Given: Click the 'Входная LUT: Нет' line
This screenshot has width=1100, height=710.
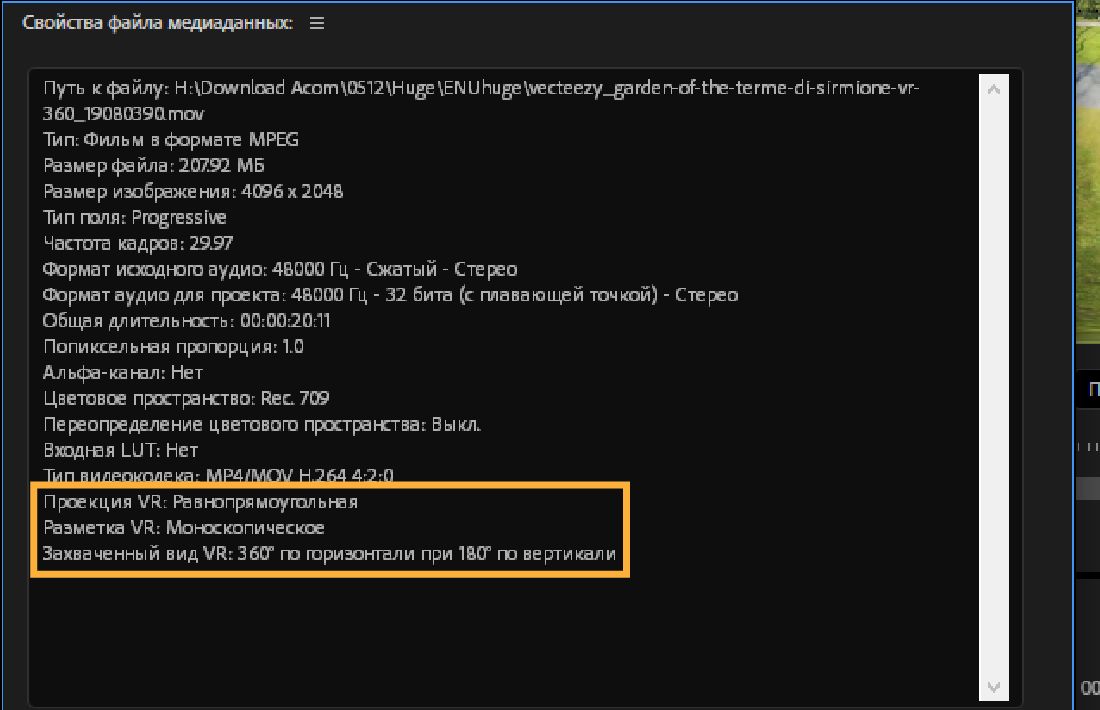Looking at the screenshot, I should [121, 450].
